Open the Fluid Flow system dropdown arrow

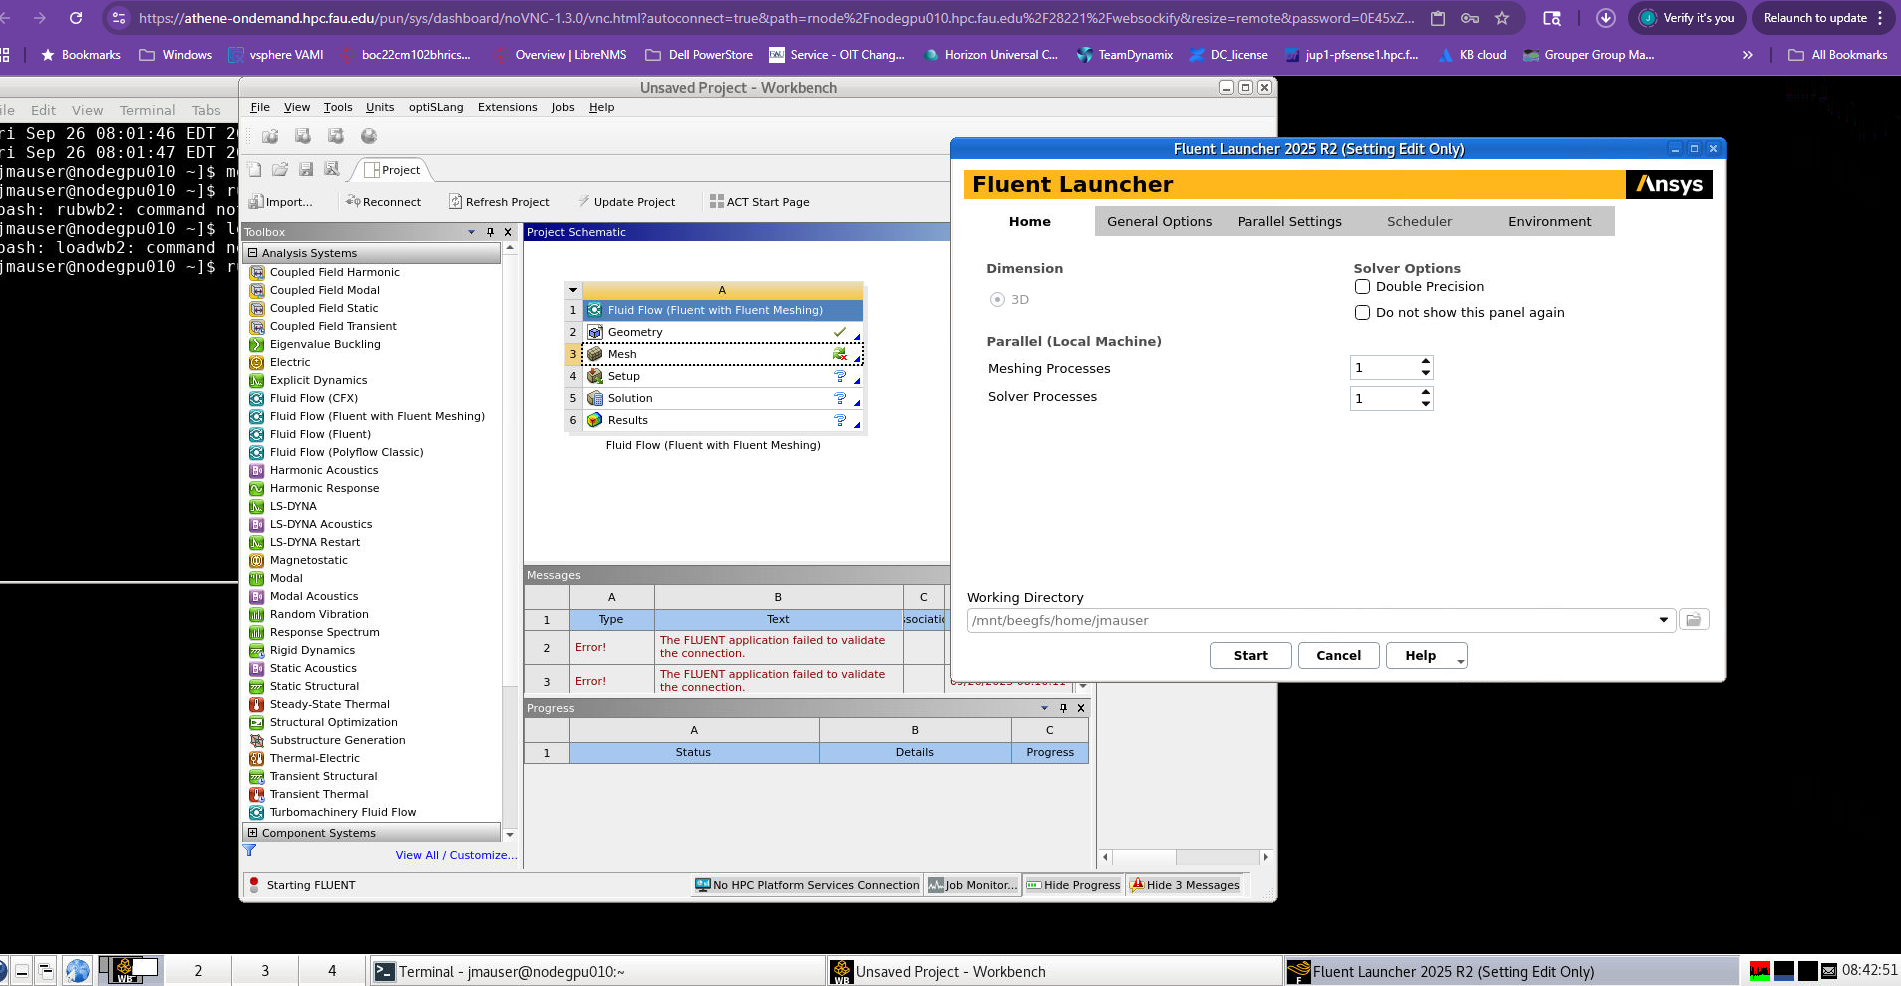point(573,290)
